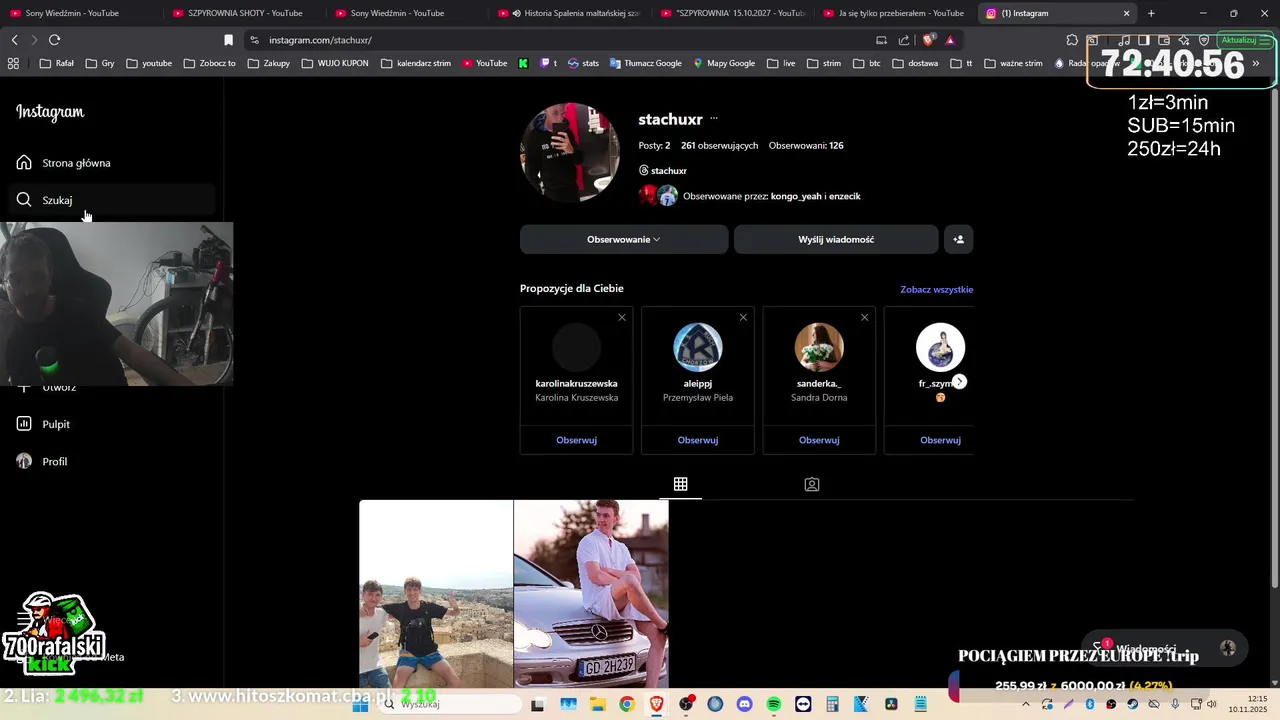1280x720 pixels.
Task: Click the share icon in the address bar
Action: (x=904, y=40)
